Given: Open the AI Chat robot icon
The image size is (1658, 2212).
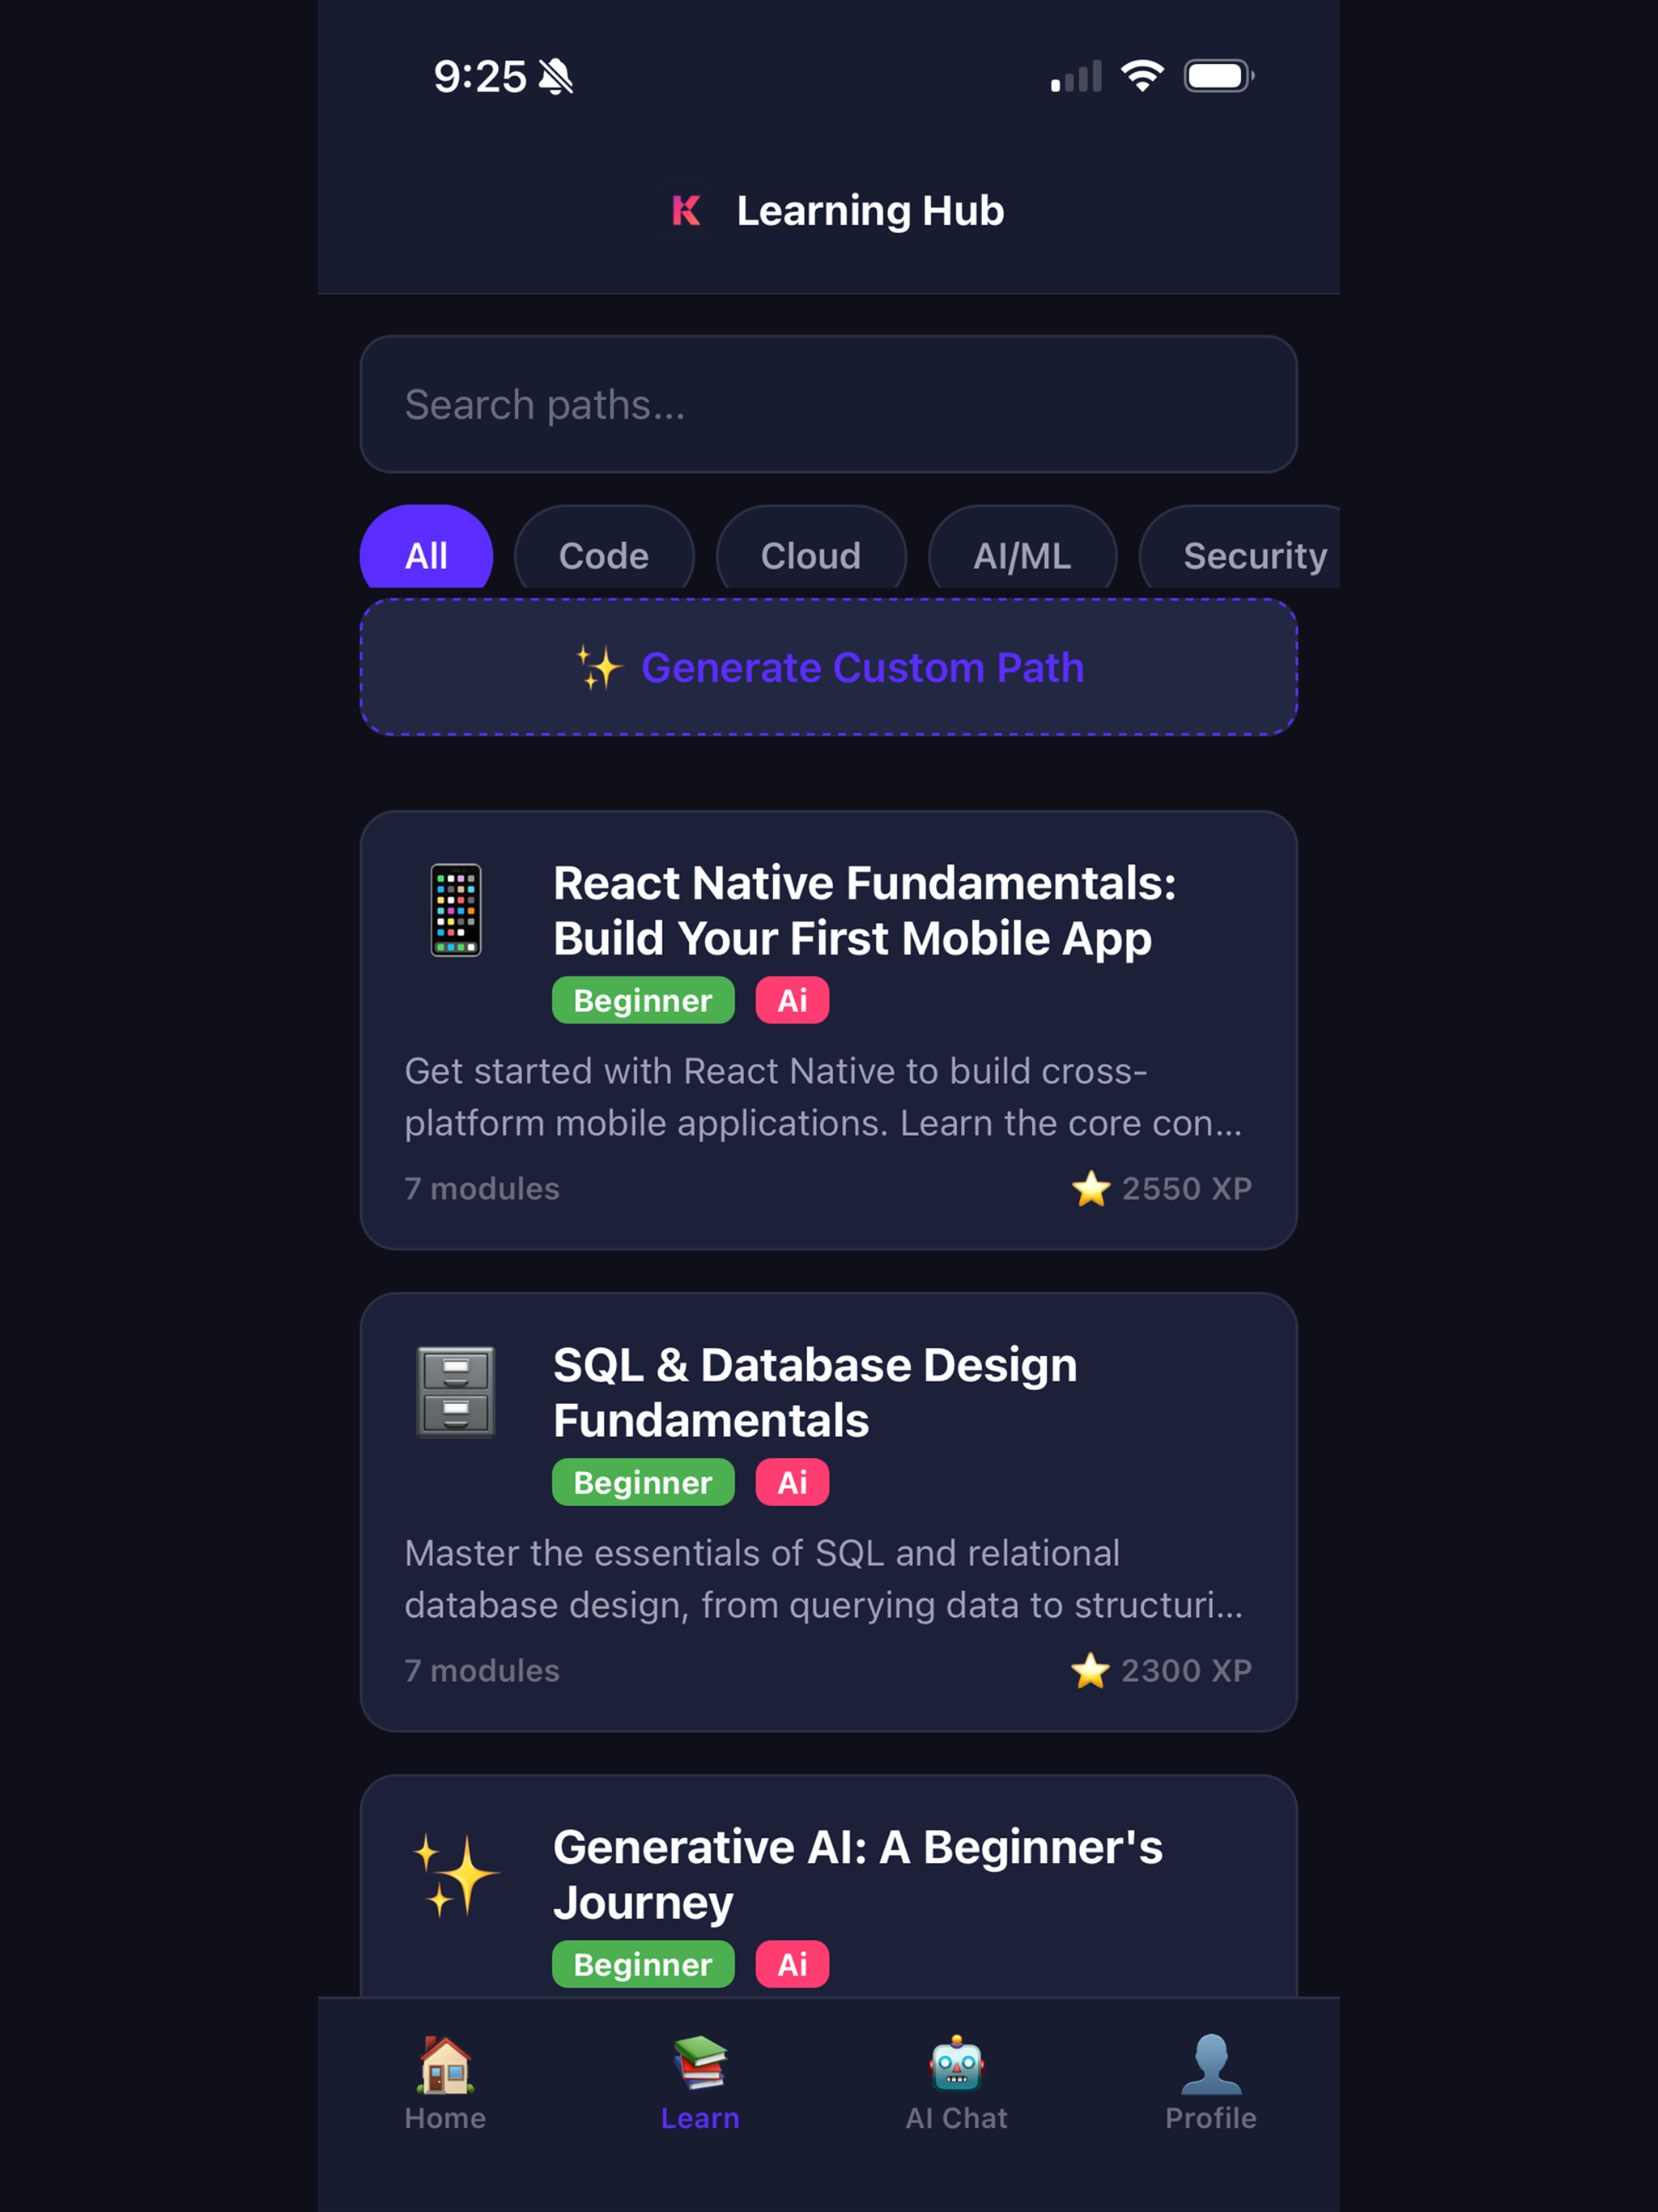Looking at the screenshot, I should click(957, 2063).
